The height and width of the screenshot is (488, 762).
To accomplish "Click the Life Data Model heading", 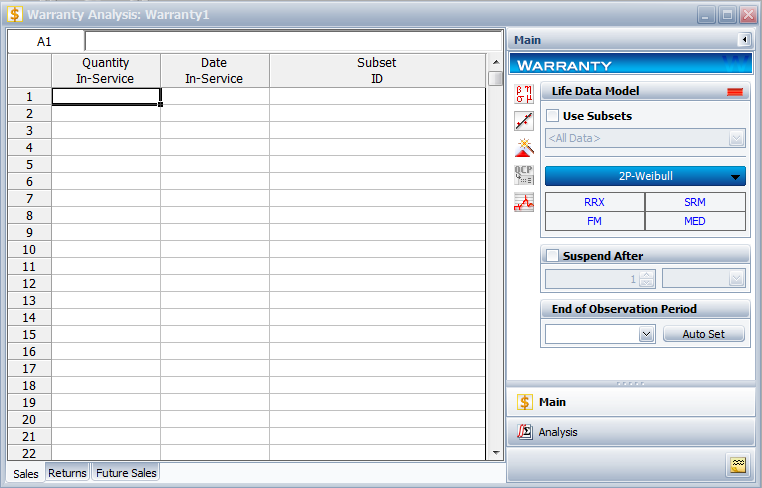I will (595, 91).
